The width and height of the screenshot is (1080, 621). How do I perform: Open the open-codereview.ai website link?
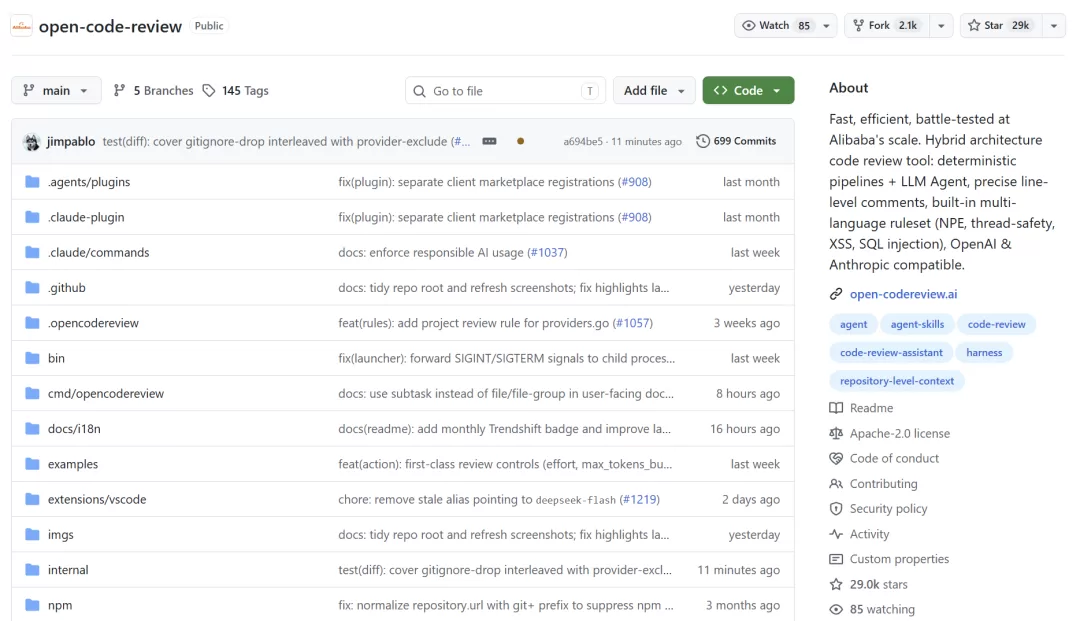coord(903,294)
